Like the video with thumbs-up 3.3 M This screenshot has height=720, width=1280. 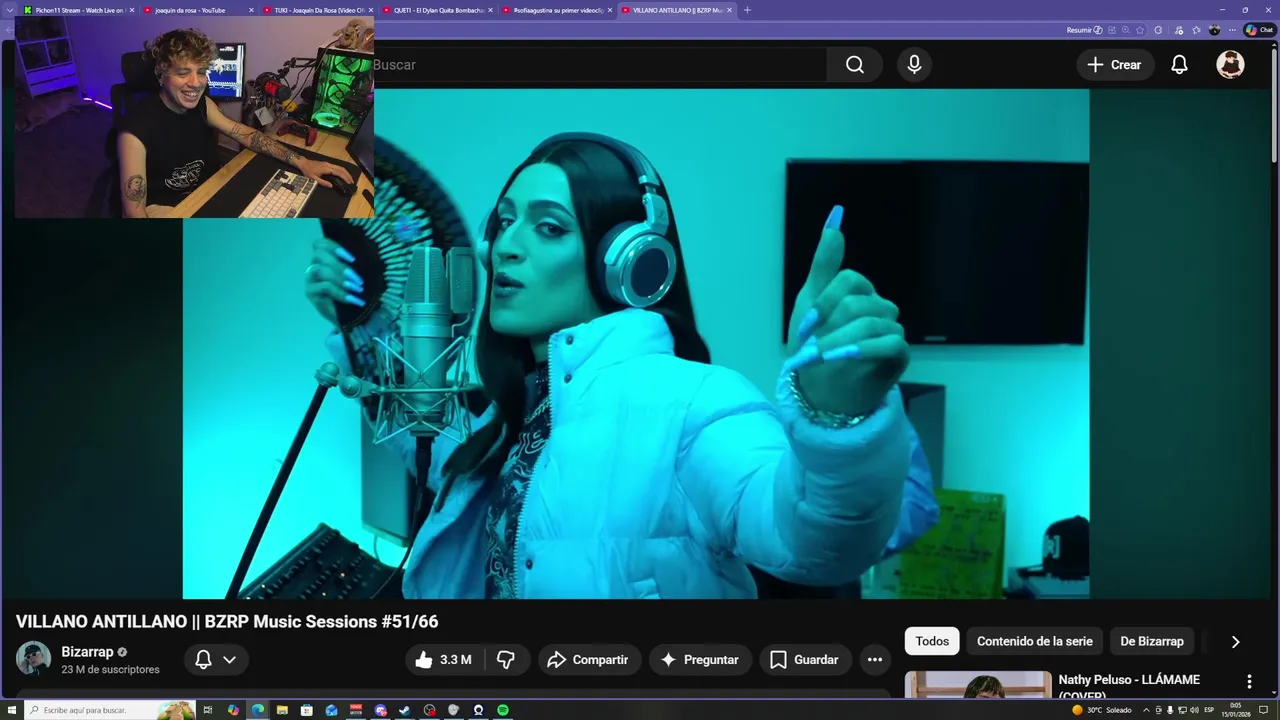[444, 660]
